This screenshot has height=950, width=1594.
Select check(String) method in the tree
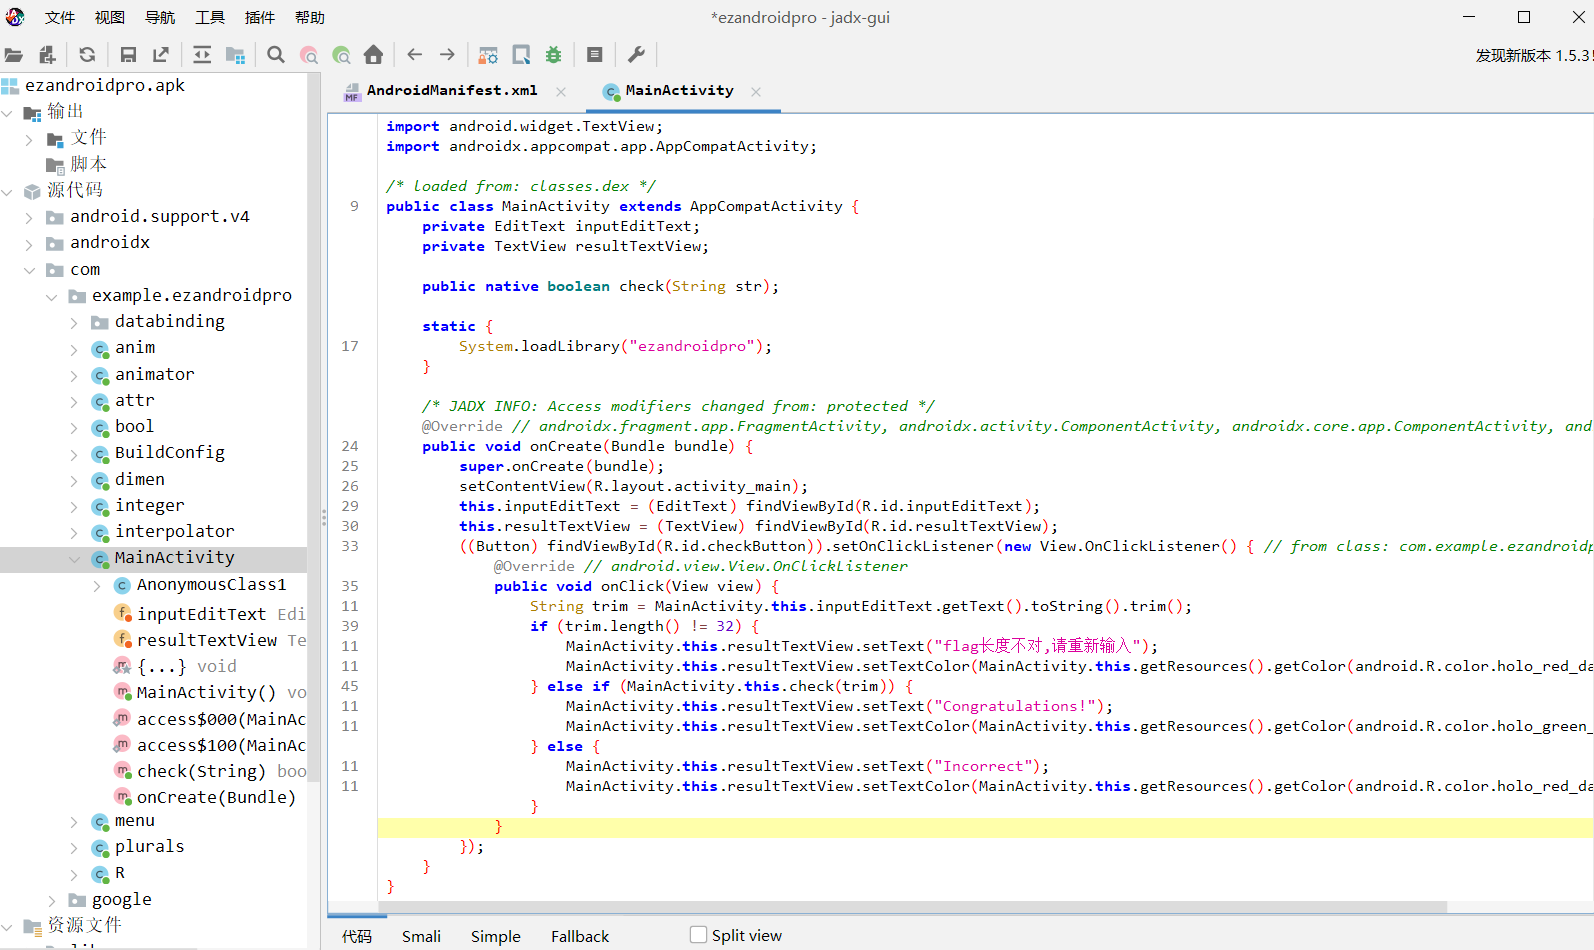tap(201, 771)
